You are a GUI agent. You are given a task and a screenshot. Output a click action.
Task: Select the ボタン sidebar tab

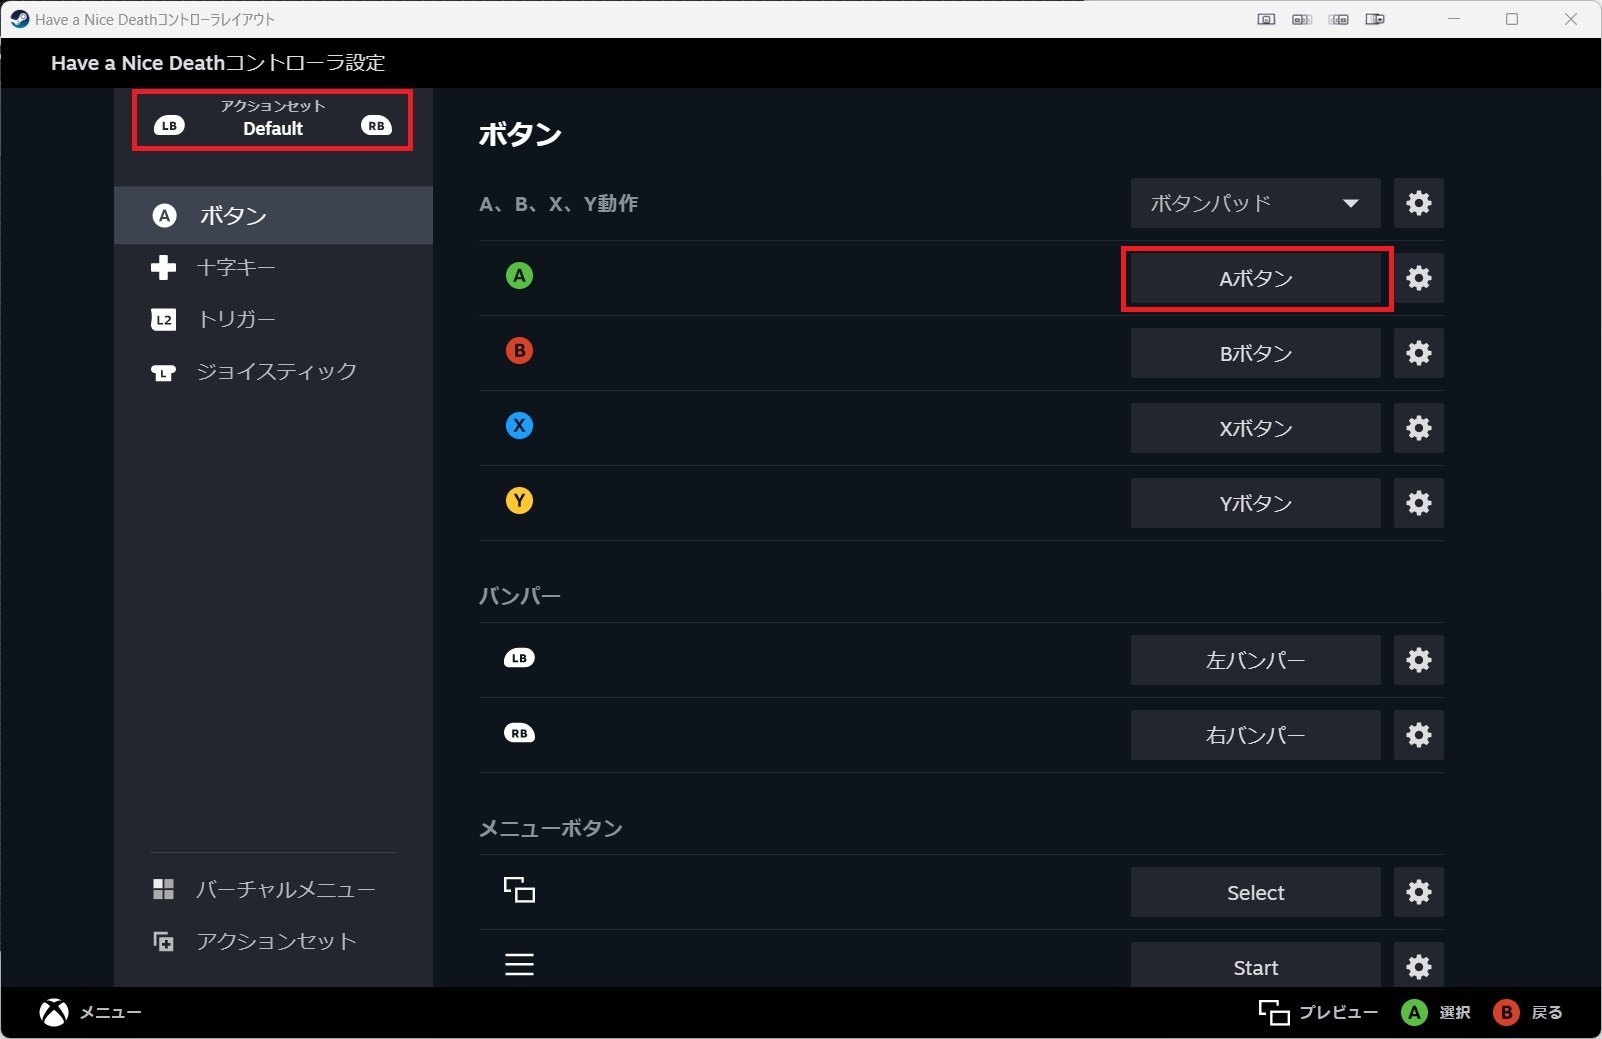pos(273,215)
